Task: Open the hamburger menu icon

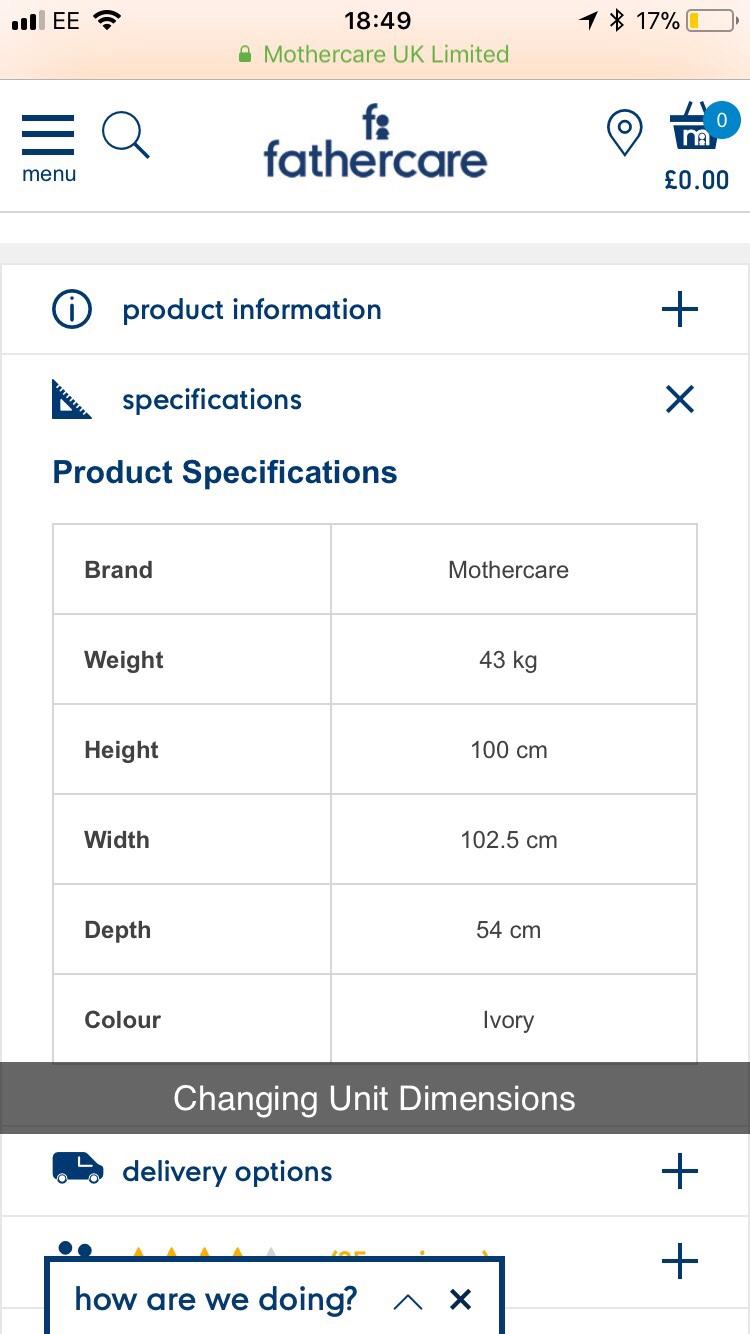Action: (47, 136)
